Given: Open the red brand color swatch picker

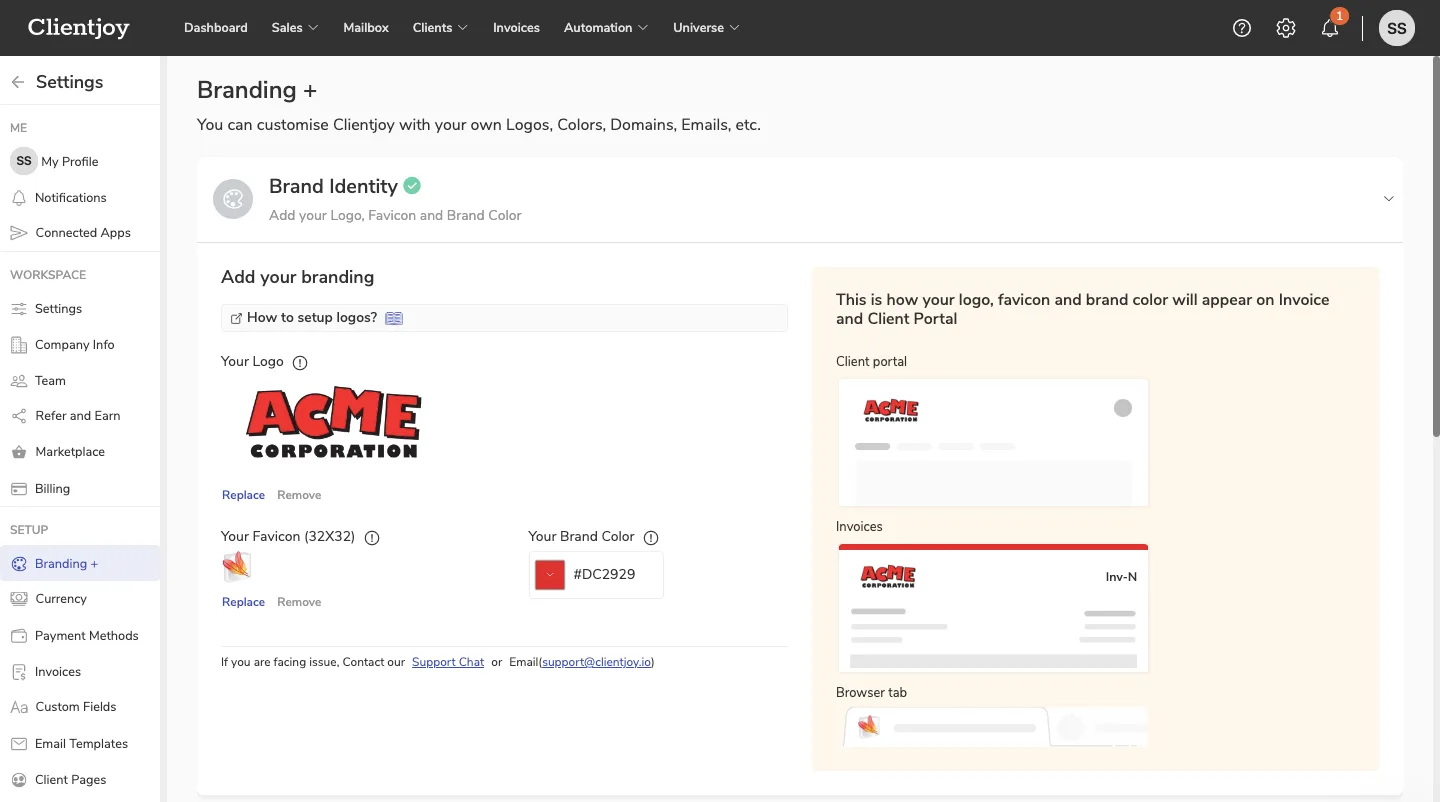Looking at the screenshot, I should (550, 575).
